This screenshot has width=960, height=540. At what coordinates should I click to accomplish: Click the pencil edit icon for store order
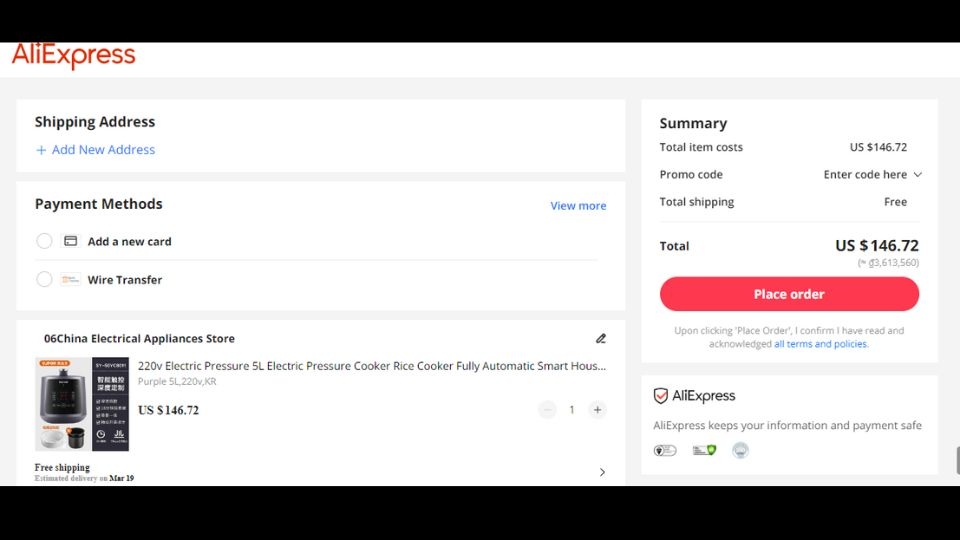pyautogui.click(x=601, y=339)
